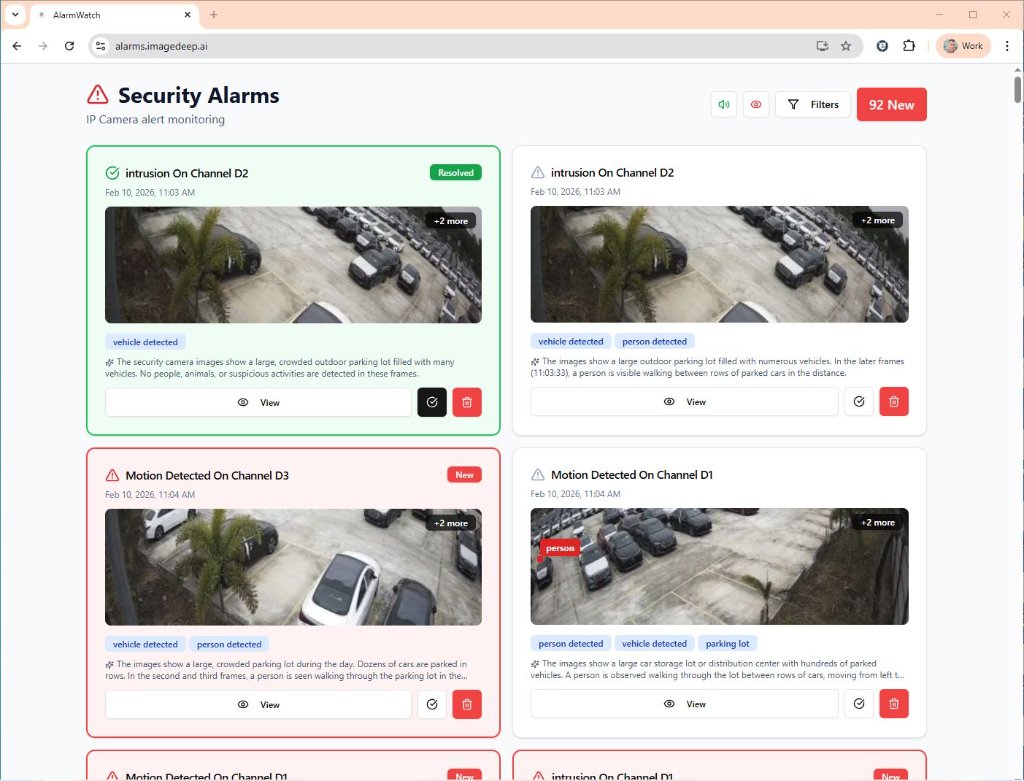1024x781 pixels.
Task: Open unresolved intrusion D2 camera thumbnail
Action: tap(719, 264)
